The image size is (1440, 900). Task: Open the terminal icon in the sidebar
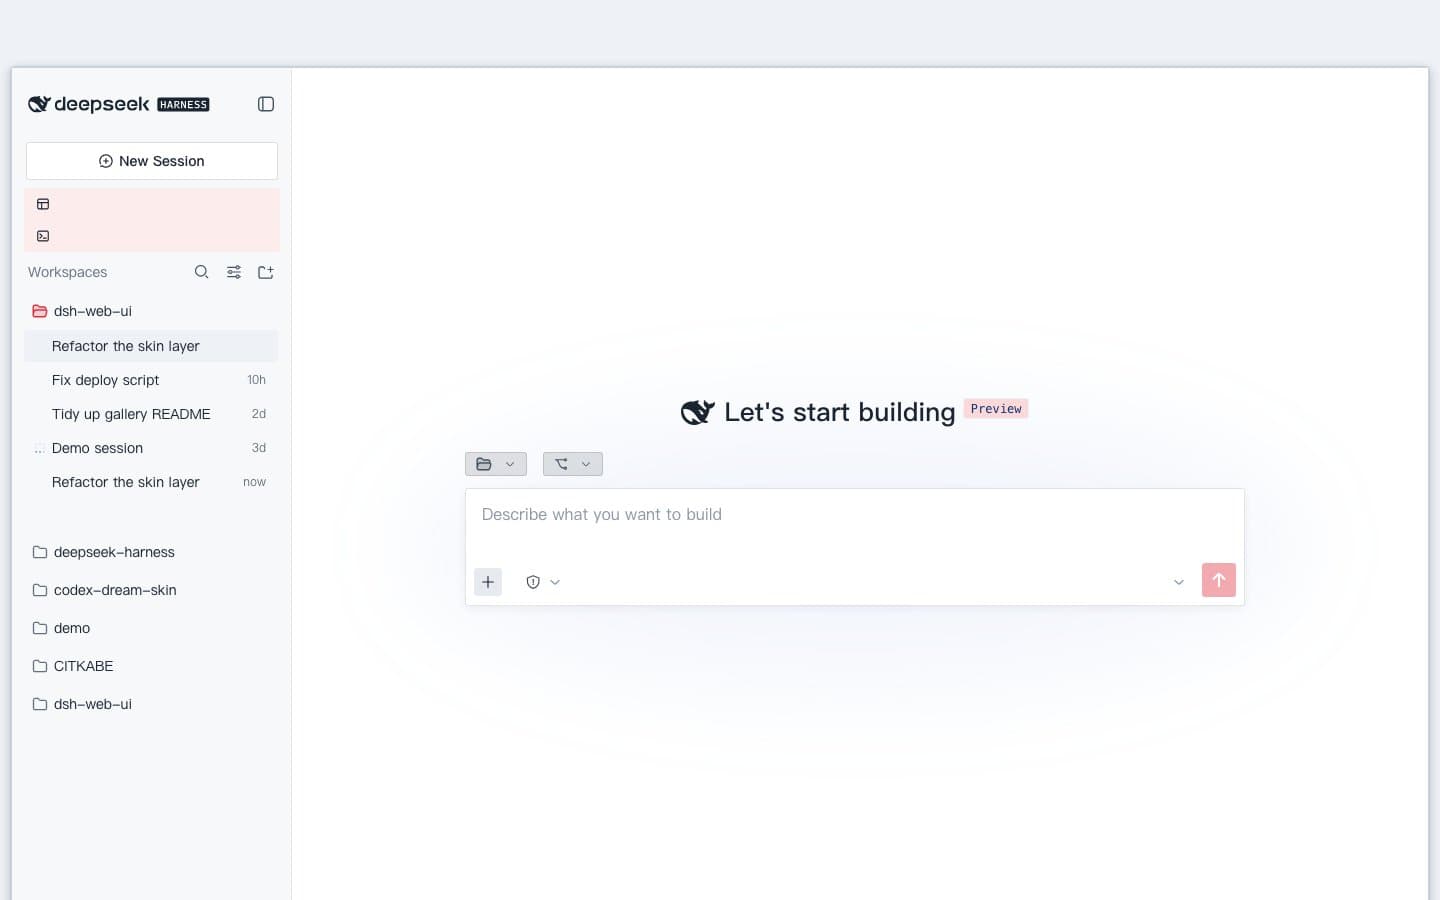pos(43,236)
